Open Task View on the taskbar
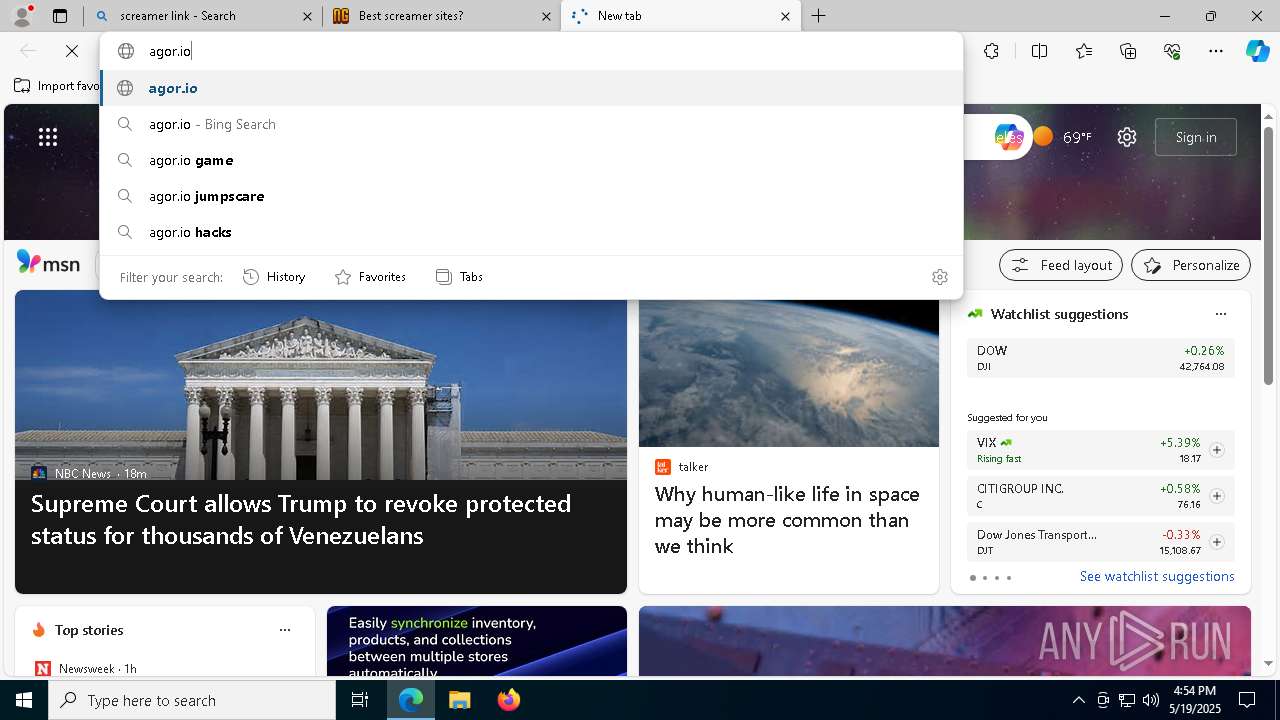This screenshot has width=1280, height=720. pyautogui.click(x=360, y=700)
